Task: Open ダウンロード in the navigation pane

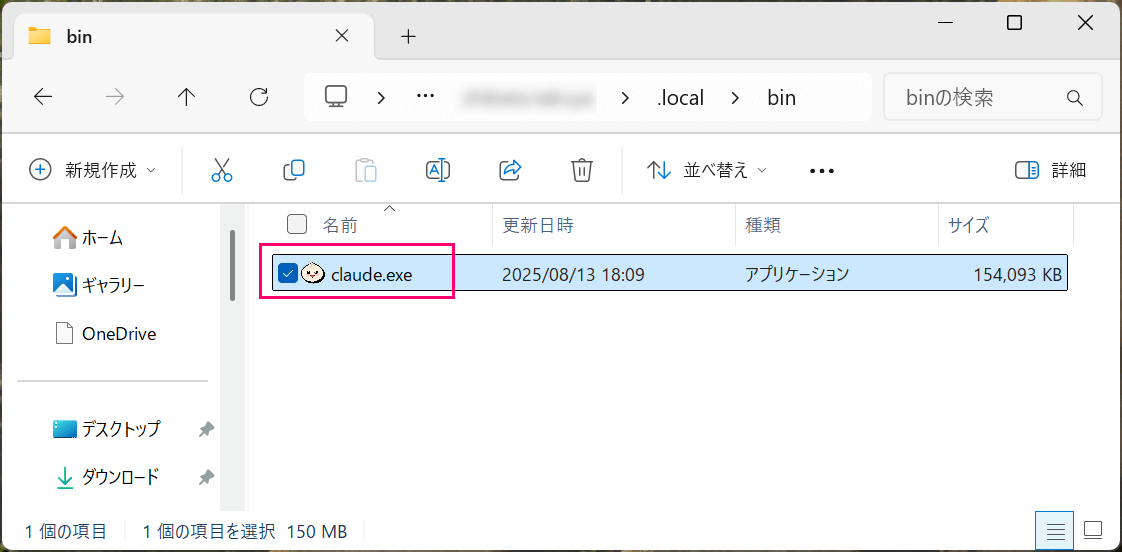Action: [x=107, y=477]
